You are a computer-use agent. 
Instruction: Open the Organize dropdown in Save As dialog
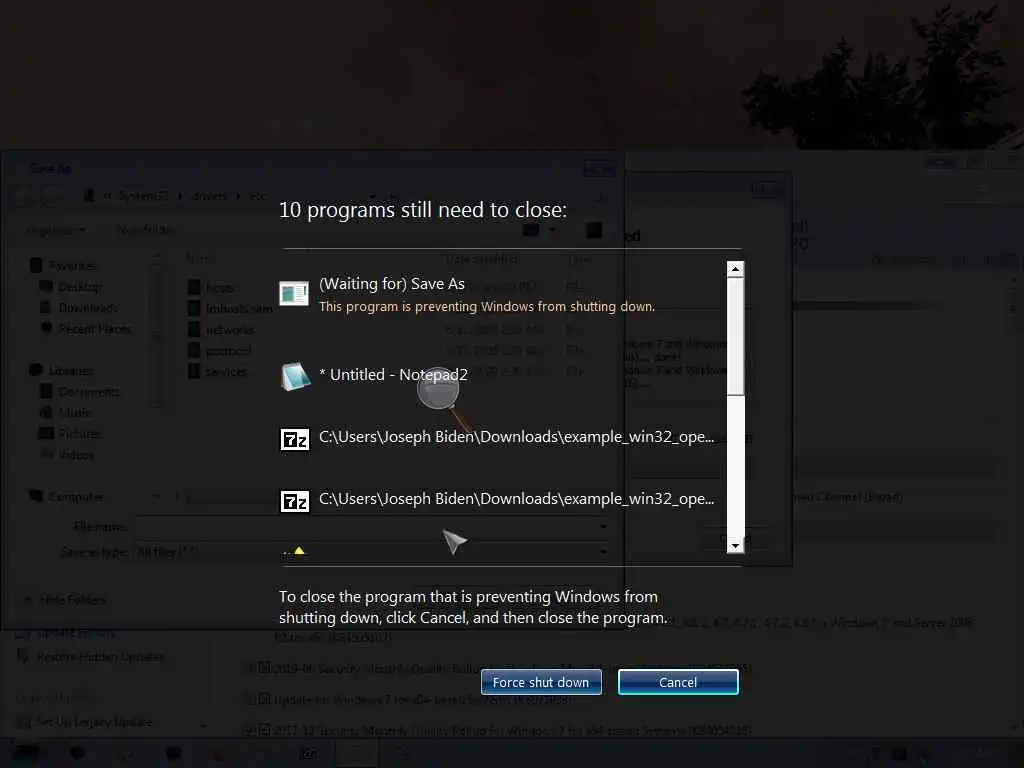(56, 230)
